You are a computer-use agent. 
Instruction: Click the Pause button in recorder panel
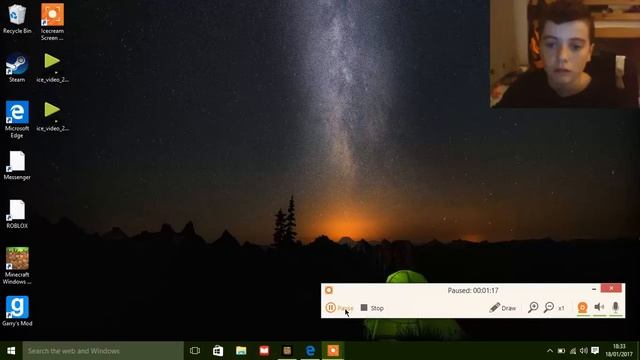339,308
